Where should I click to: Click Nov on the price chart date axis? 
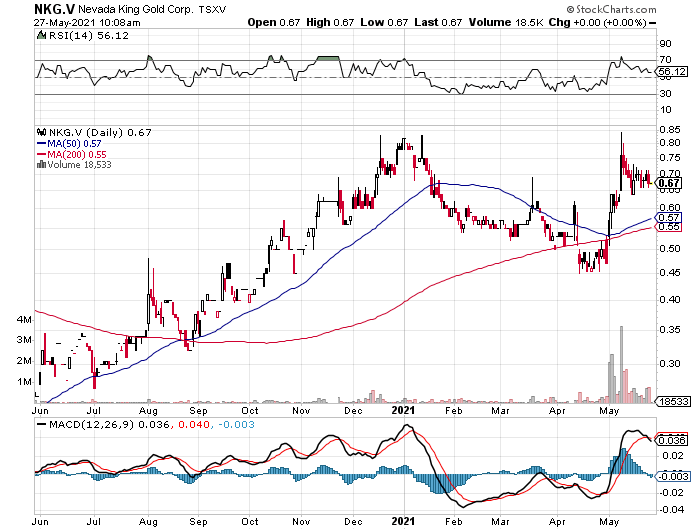pos(301,411)
